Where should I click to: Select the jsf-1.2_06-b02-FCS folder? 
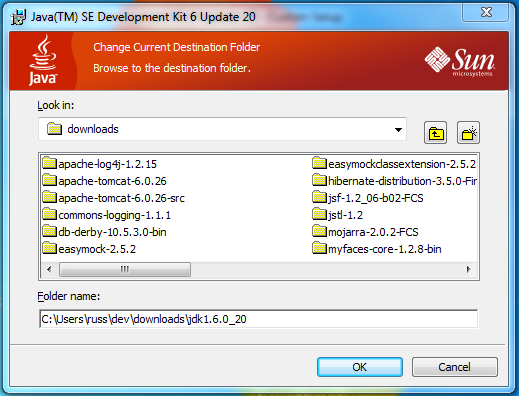(368, 198)
